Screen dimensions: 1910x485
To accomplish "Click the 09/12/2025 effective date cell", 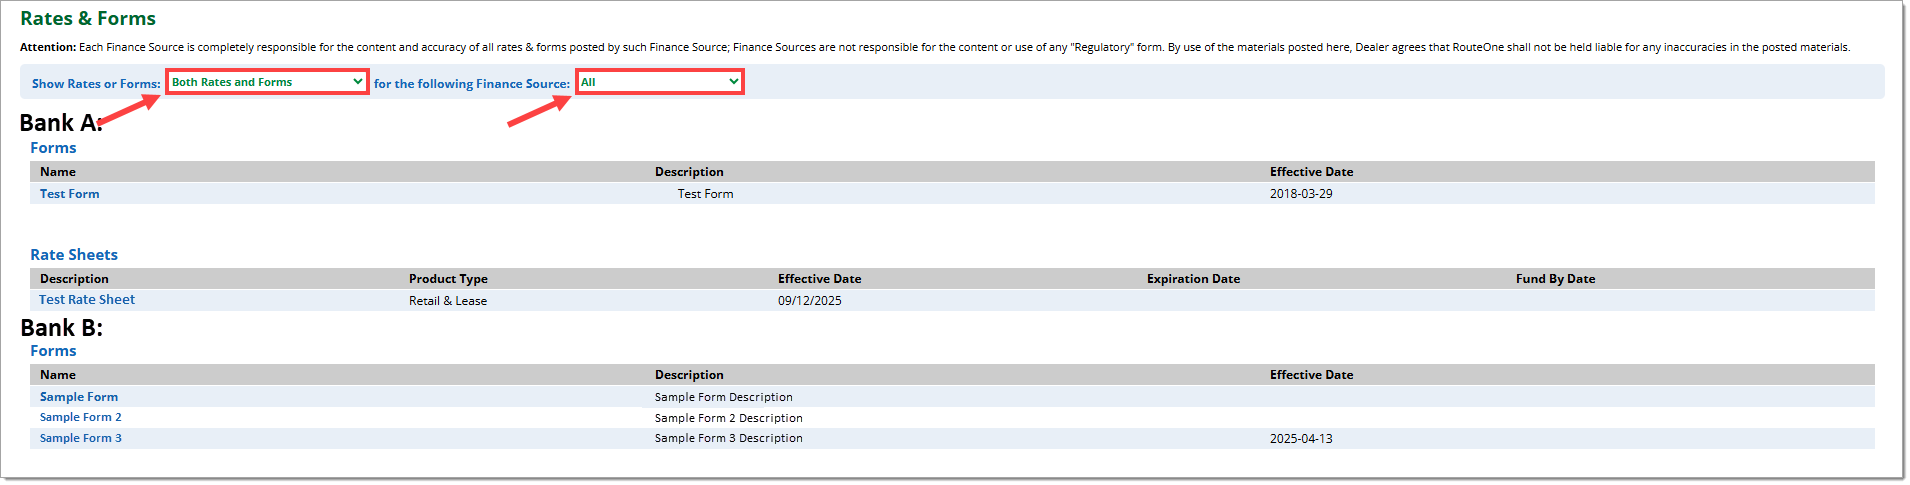I will tap(810, 301).
